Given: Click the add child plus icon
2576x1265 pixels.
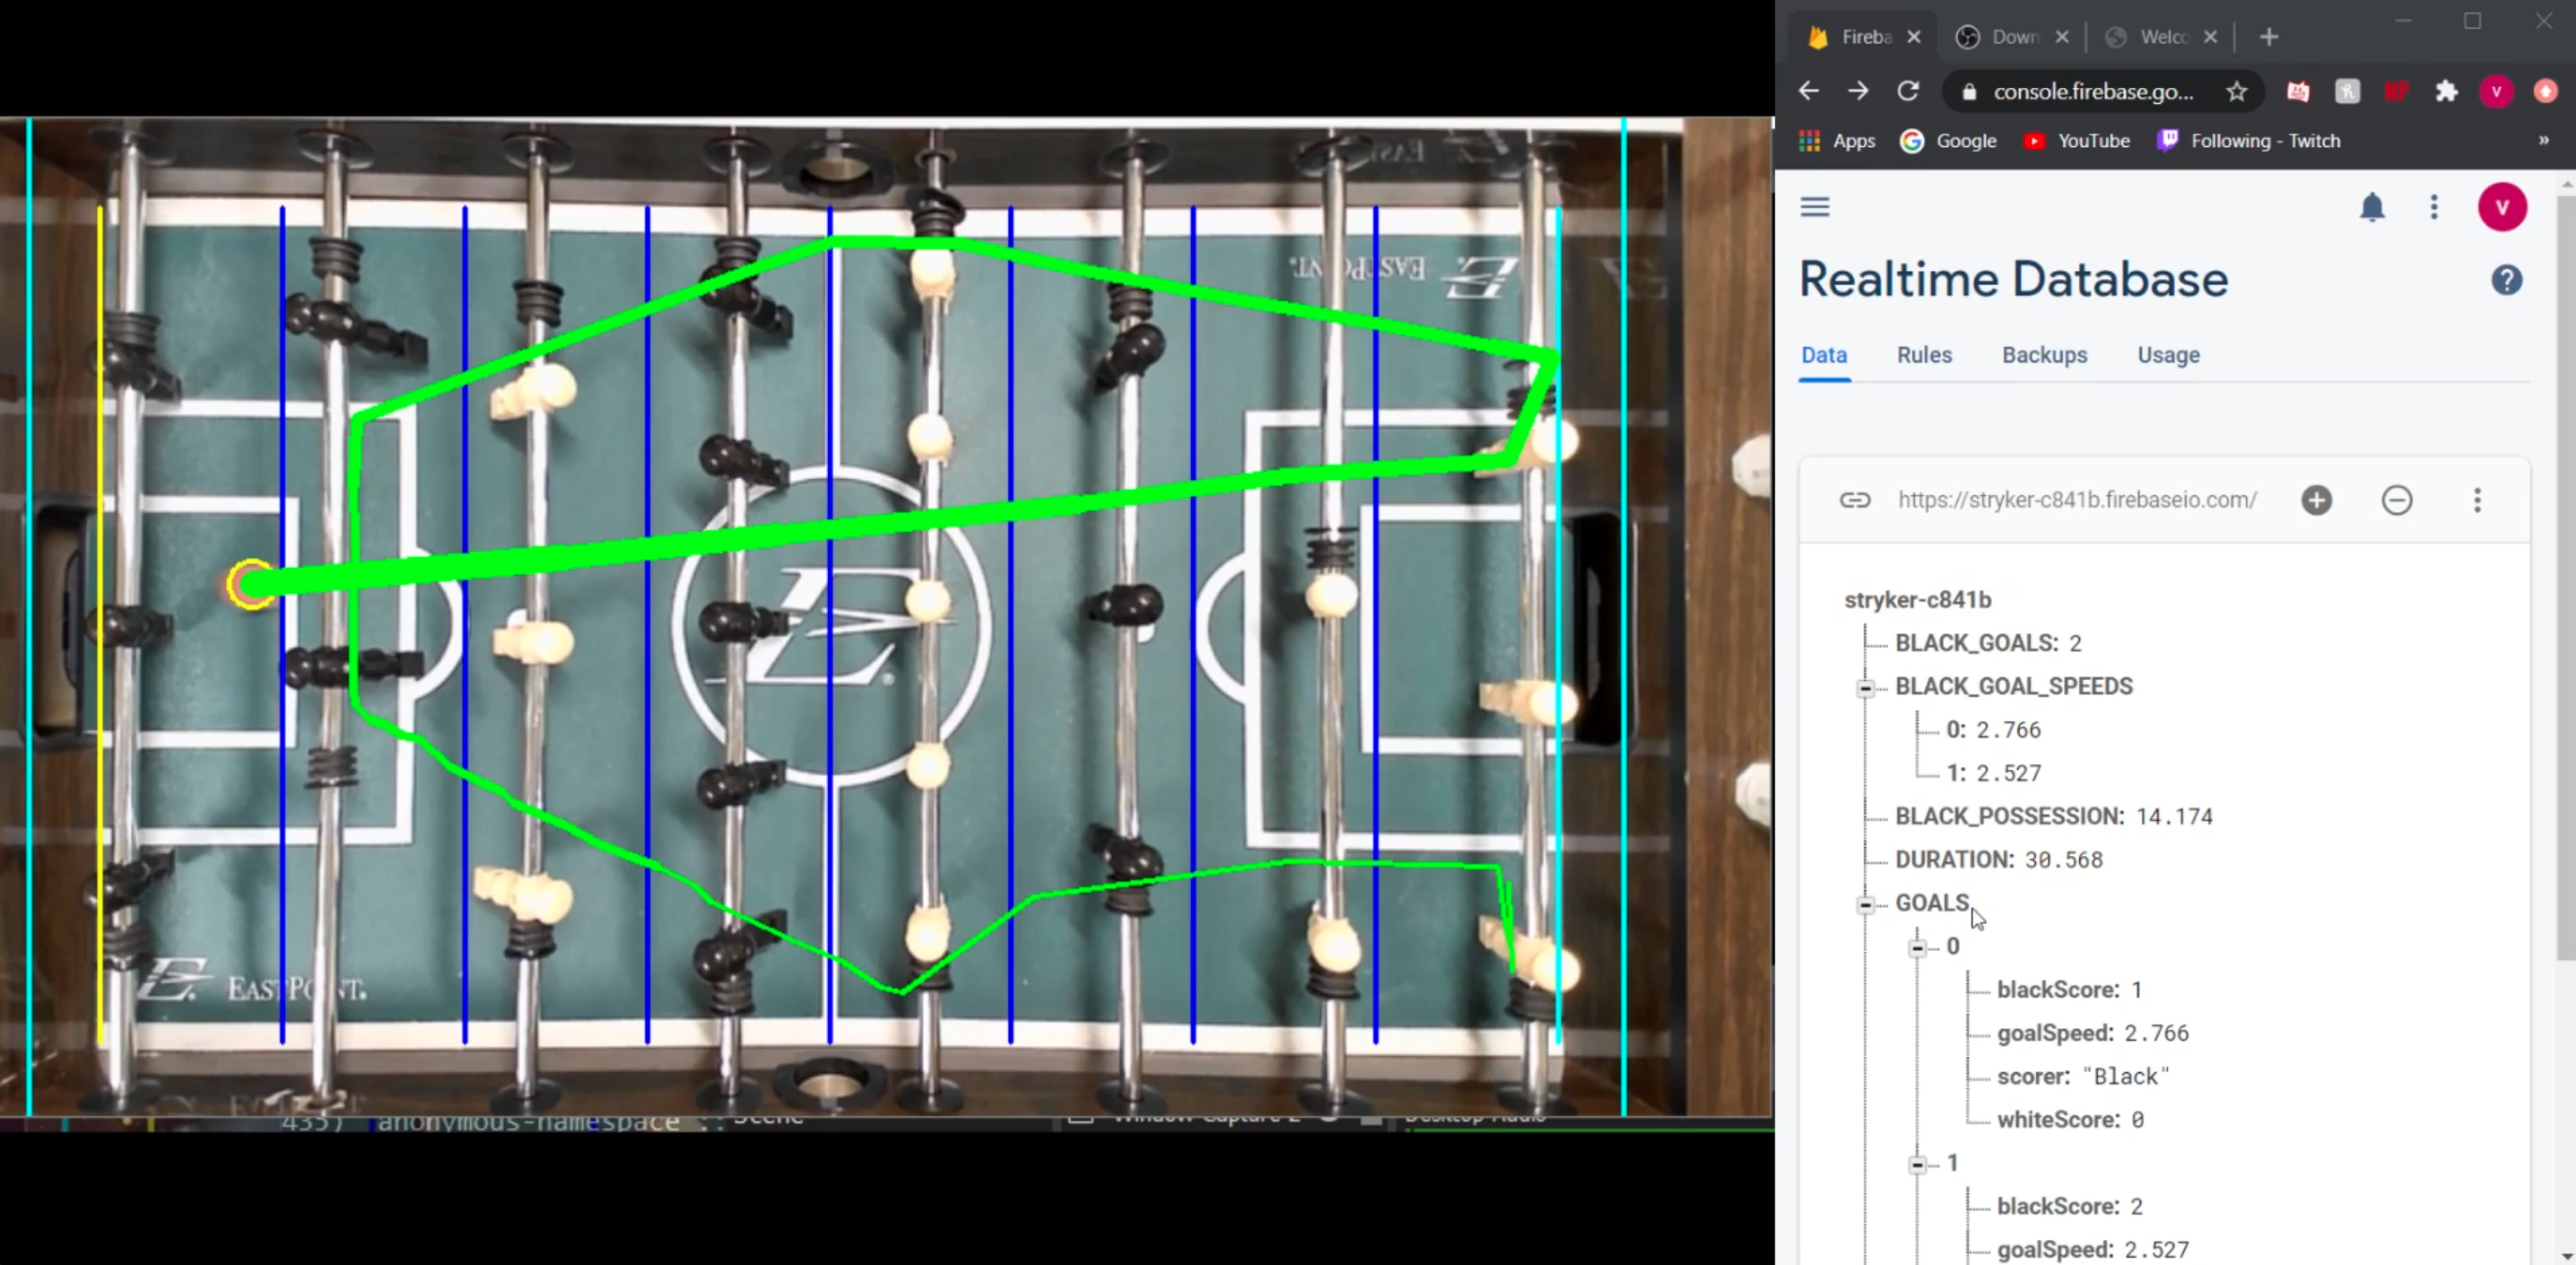Looking at the screenshot, I should pyautogui.click(x=2316, y=500).
